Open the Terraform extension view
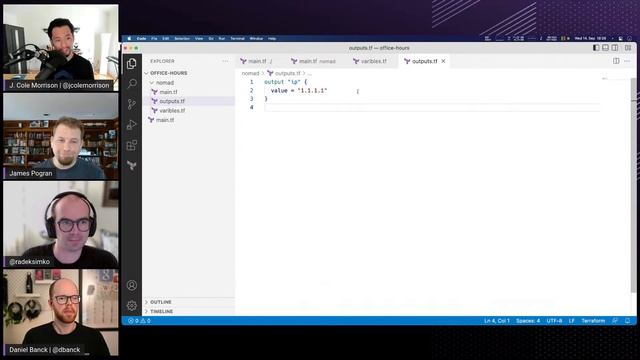 131,165
